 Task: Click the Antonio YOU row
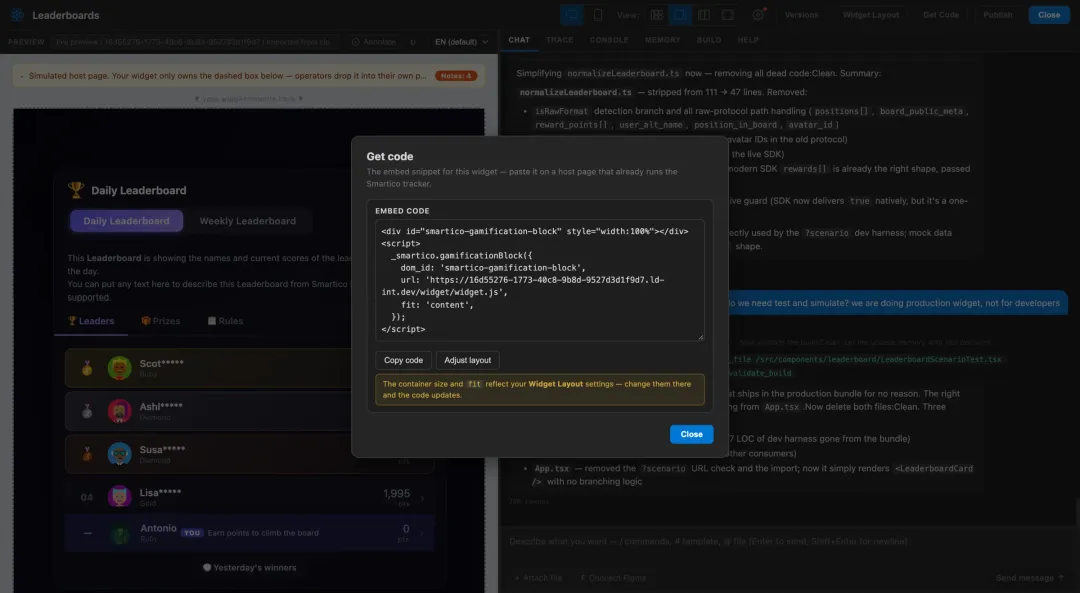click(x=249, y=532)
